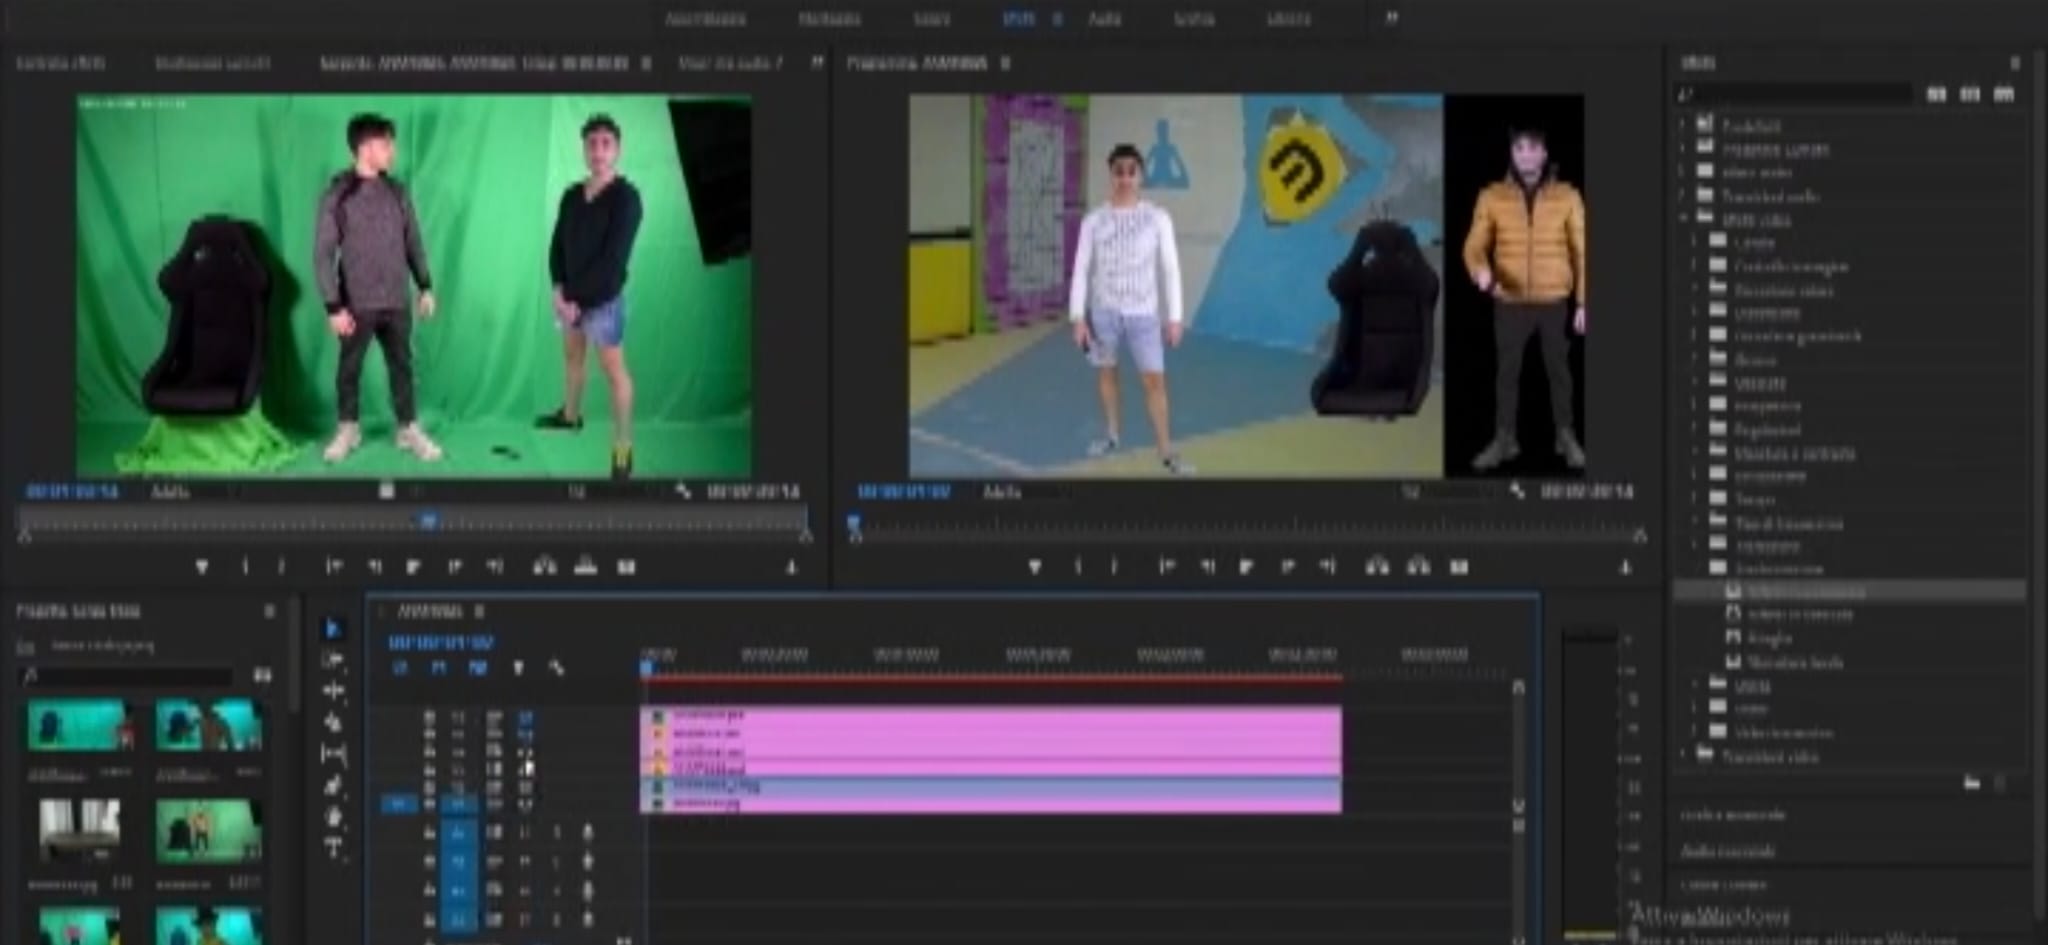Open Program monitor button editor plus

click(x=1625, y=567)
